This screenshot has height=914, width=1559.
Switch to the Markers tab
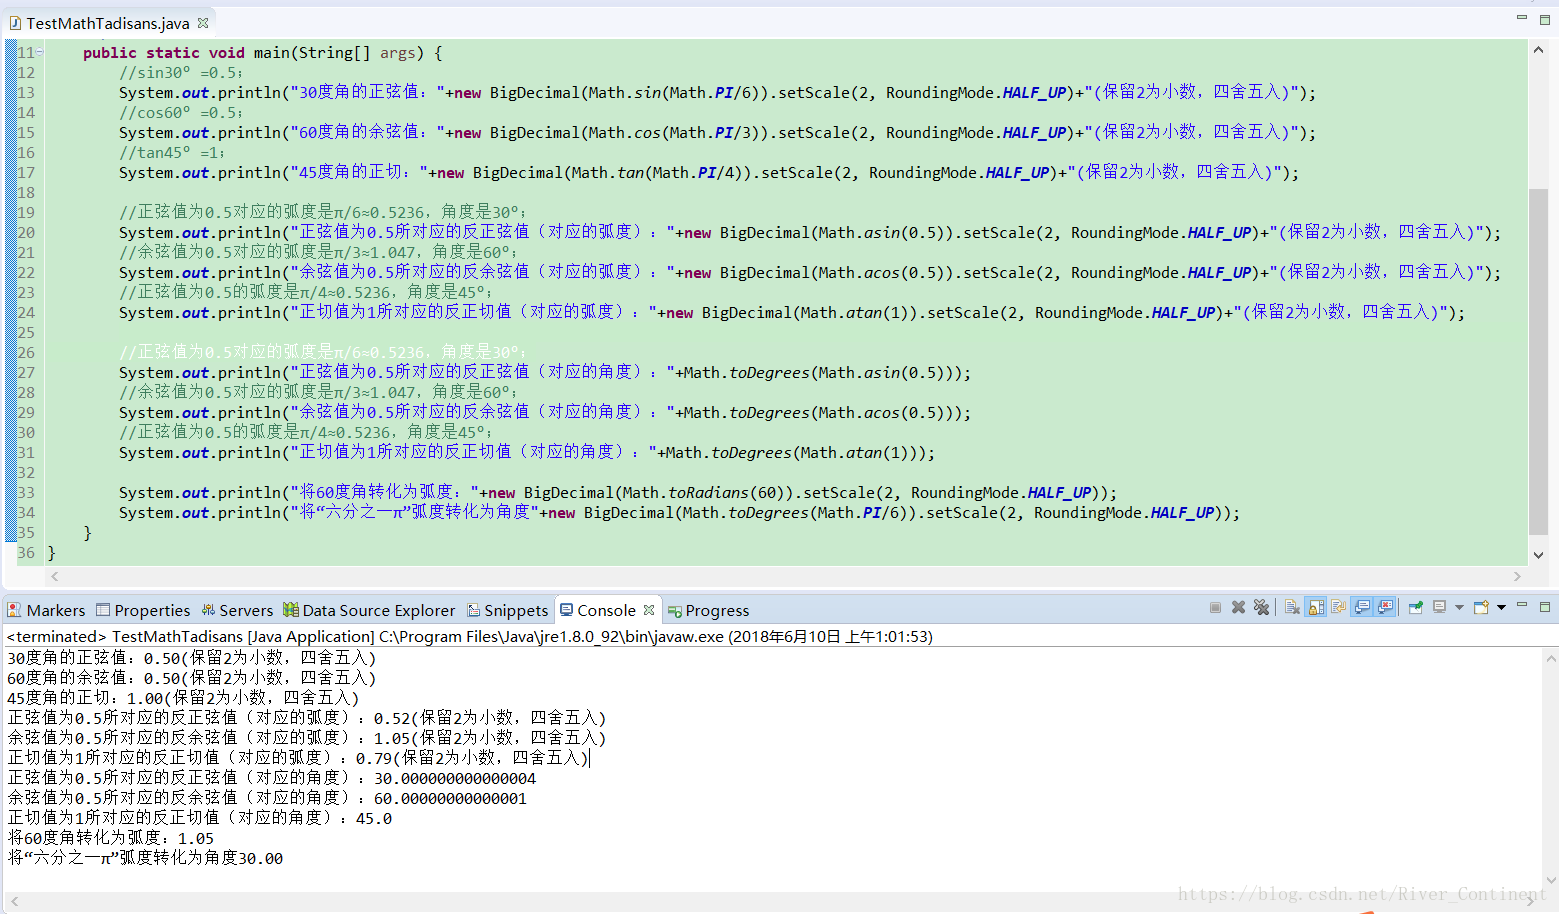click(x=47, y=610)
